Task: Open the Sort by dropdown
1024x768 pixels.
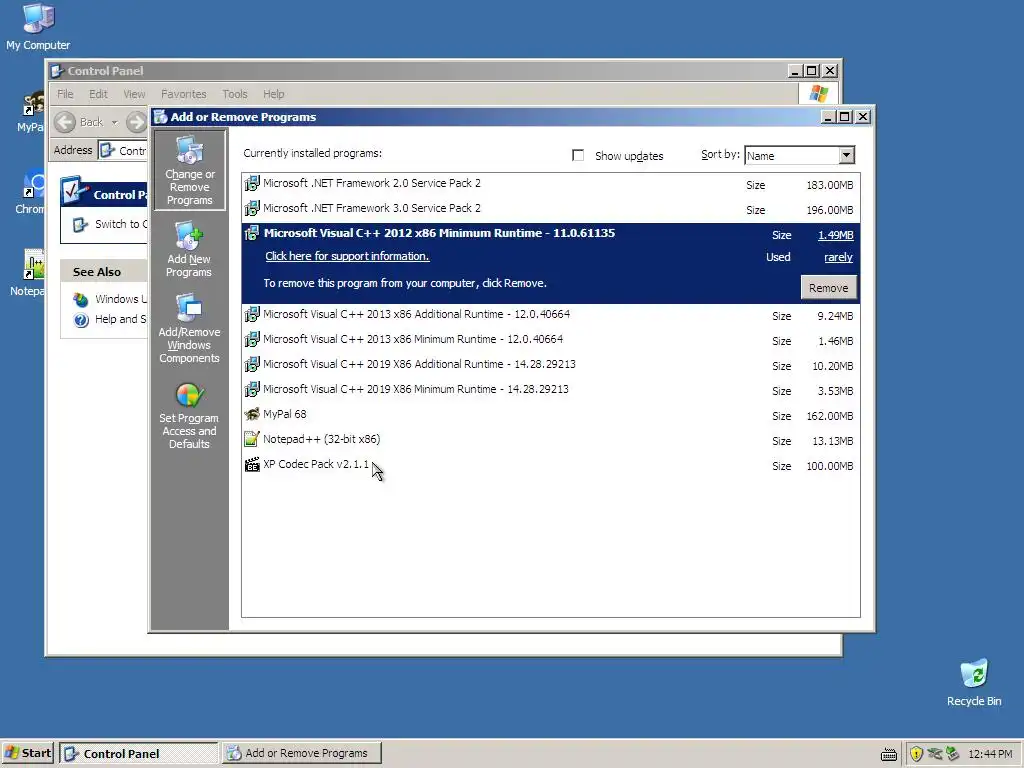Action: 846,155
